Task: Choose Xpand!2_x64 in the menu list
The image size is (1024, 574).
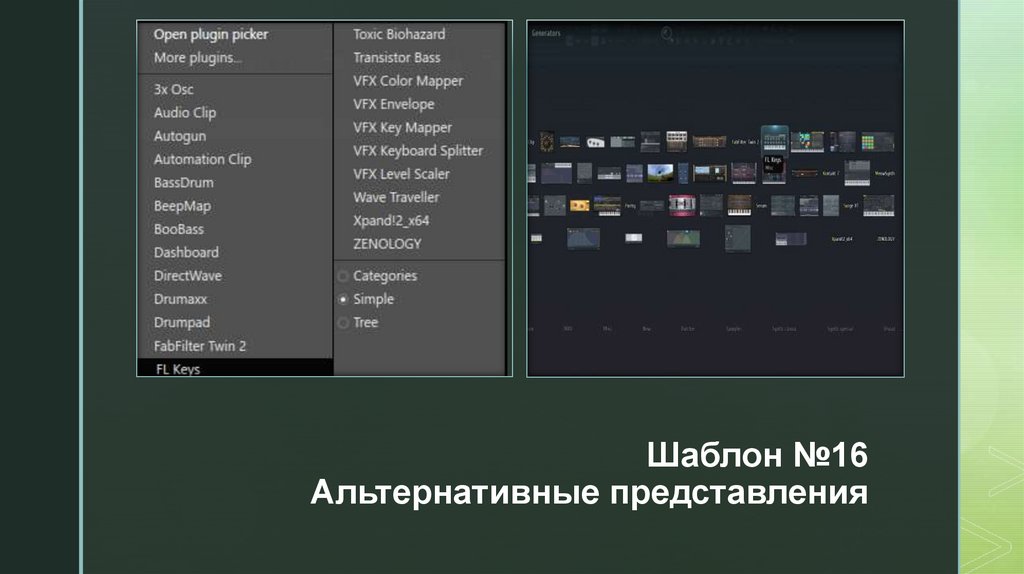Action: click(391, 221)
